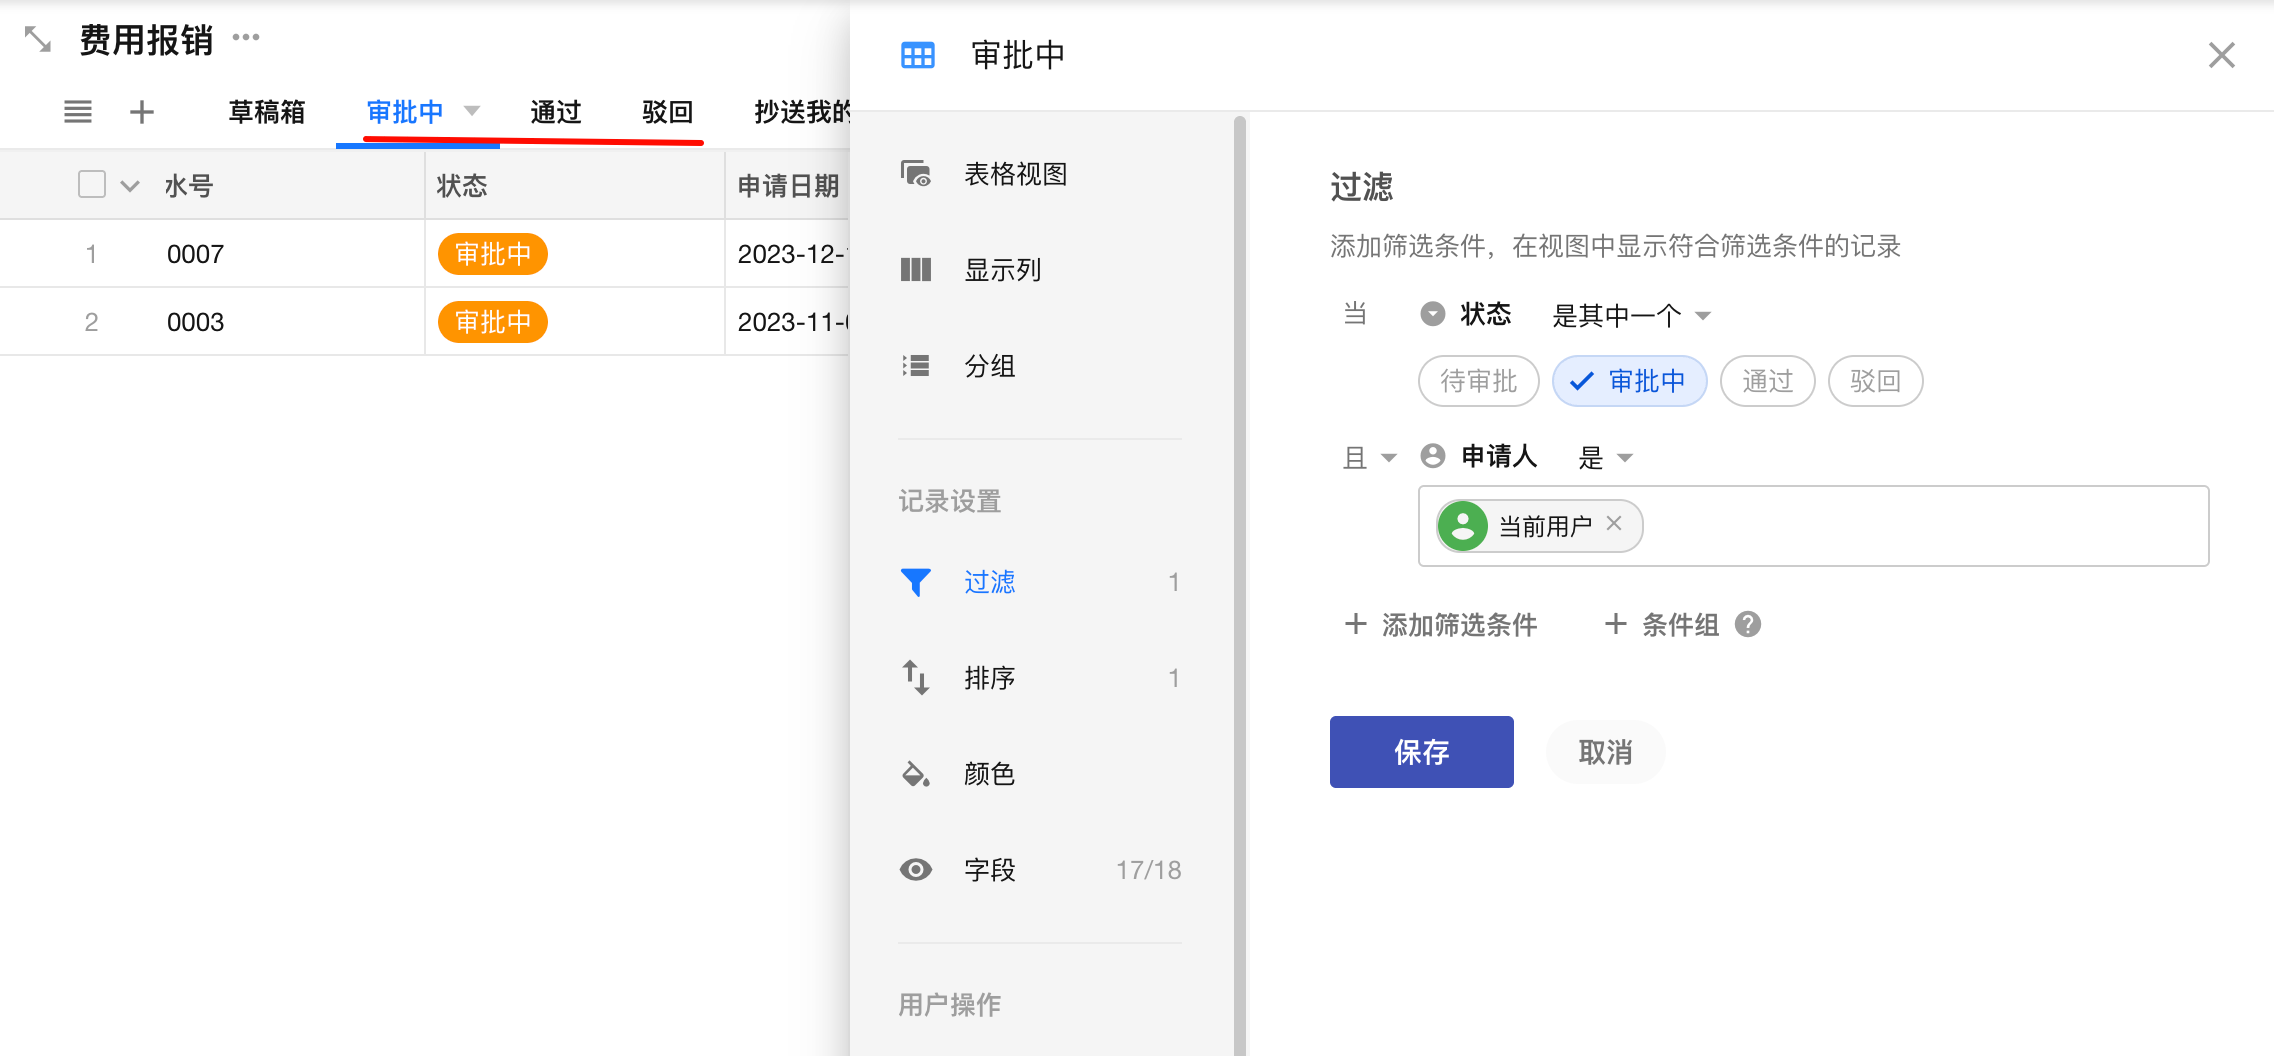Click the 审批中 badge in row 0007
Image resolution: width=2274 pixels, height=1056 pixels.
(x=493, y=254)
